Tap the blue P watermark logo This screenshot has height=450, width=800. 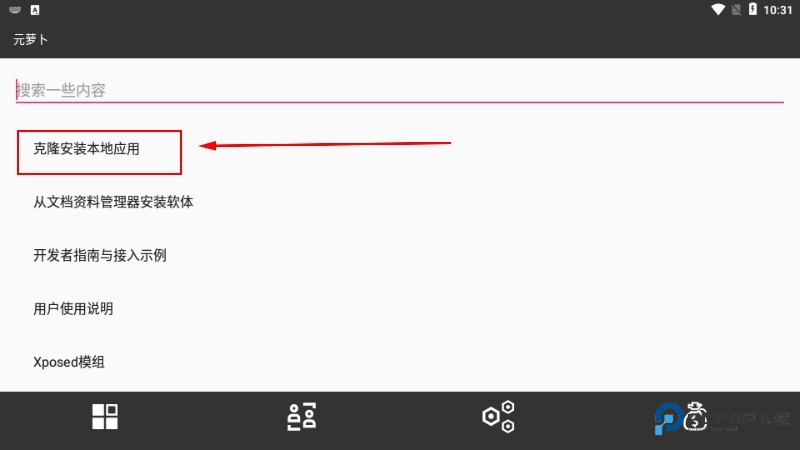click(x=668, y=418)
